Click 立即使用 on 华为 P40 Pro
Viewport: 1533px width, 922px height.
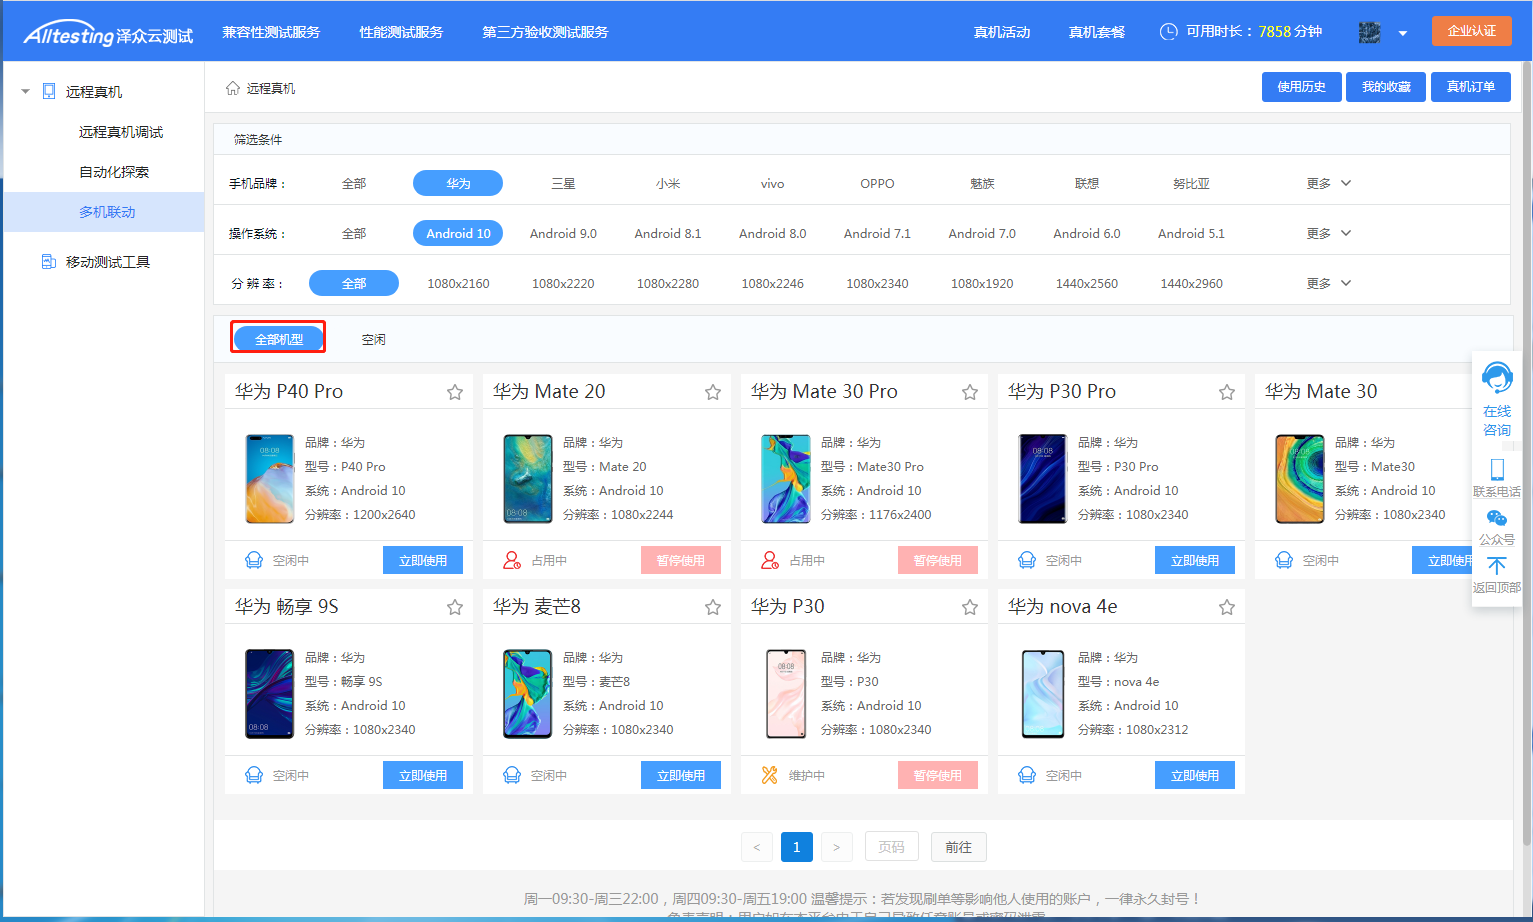pos(423,560)
